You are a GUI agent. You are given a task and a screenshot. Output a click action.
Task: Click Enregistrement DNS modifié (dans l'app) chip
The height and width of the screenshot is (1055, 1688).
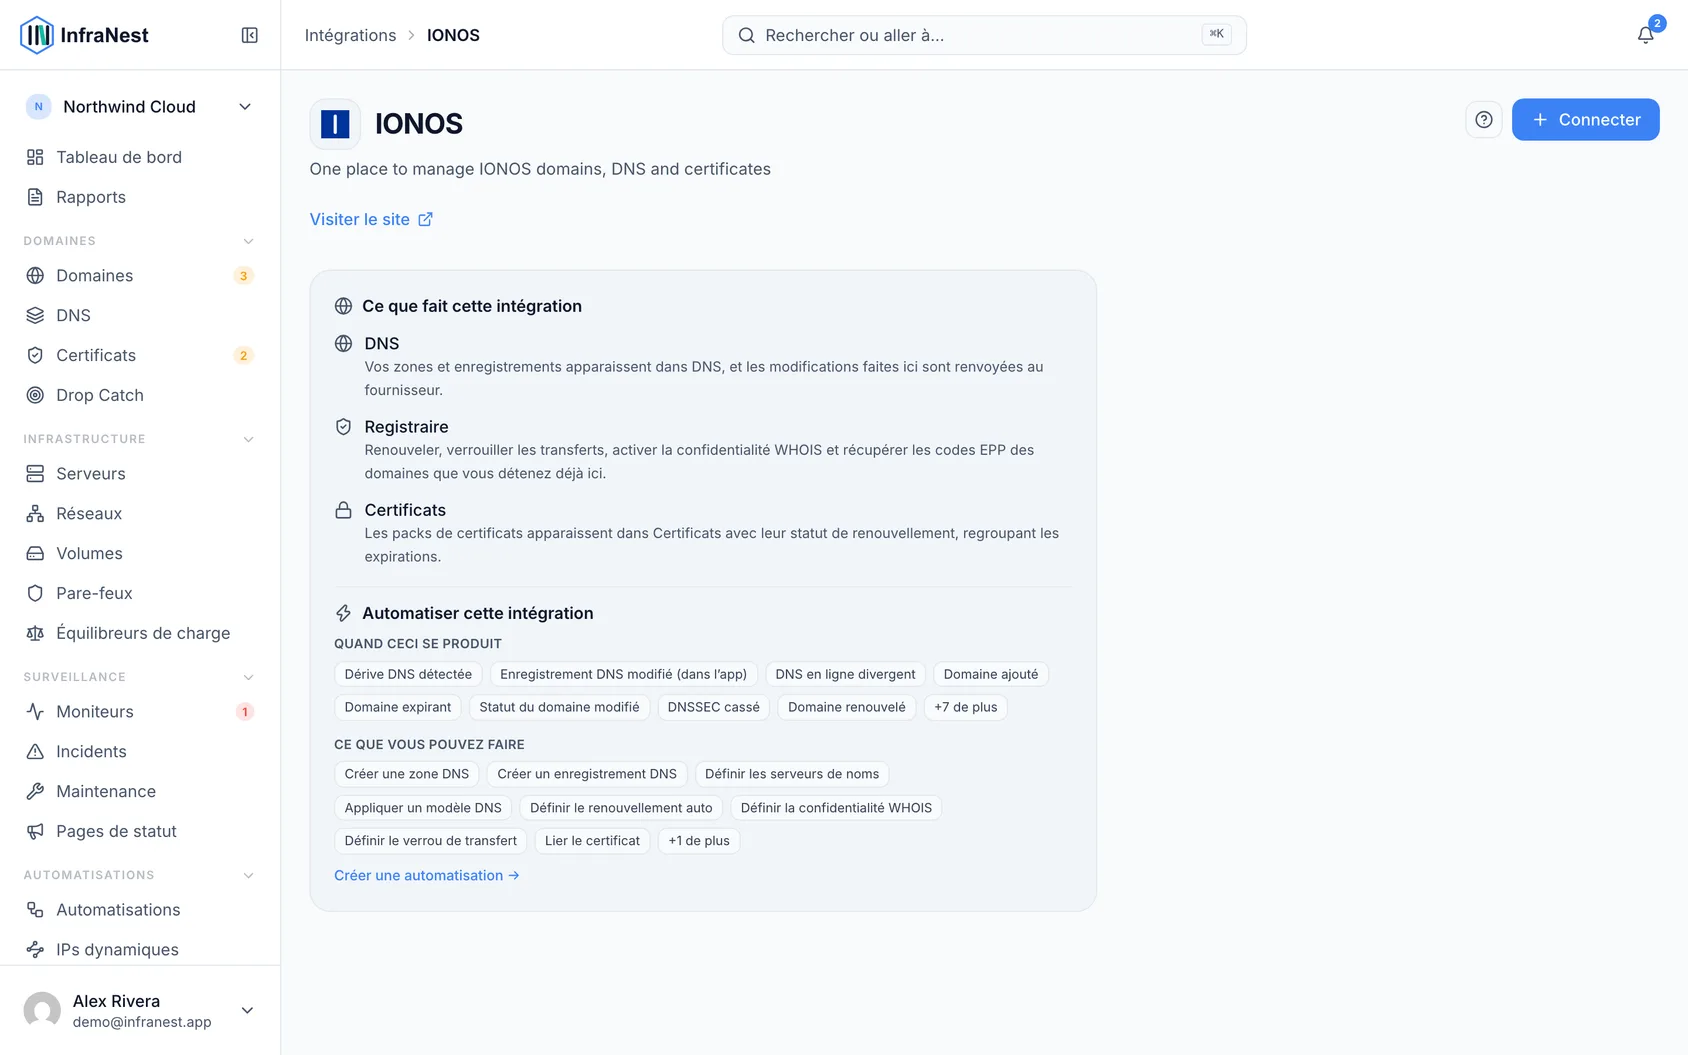623,674
